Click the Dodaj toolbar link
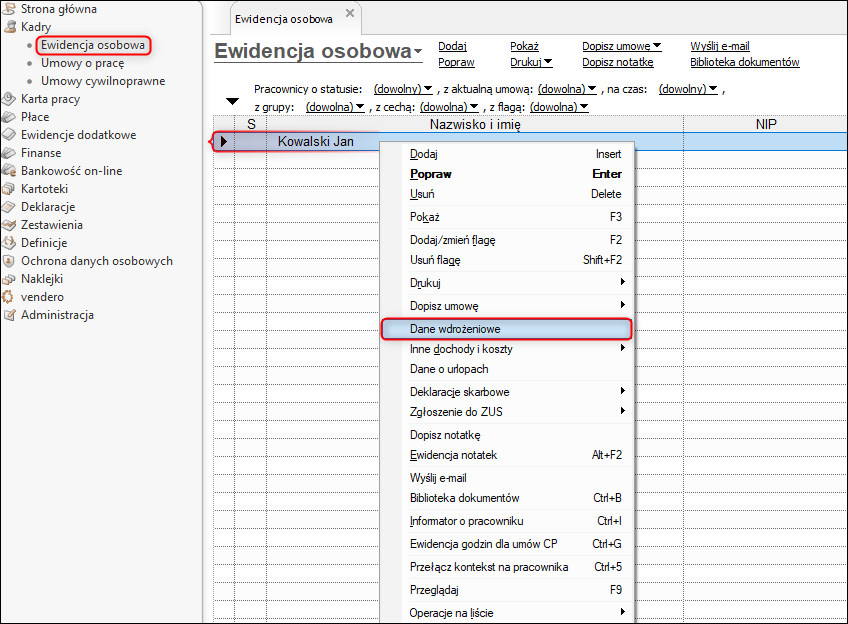848x624 pixels. 452,46
